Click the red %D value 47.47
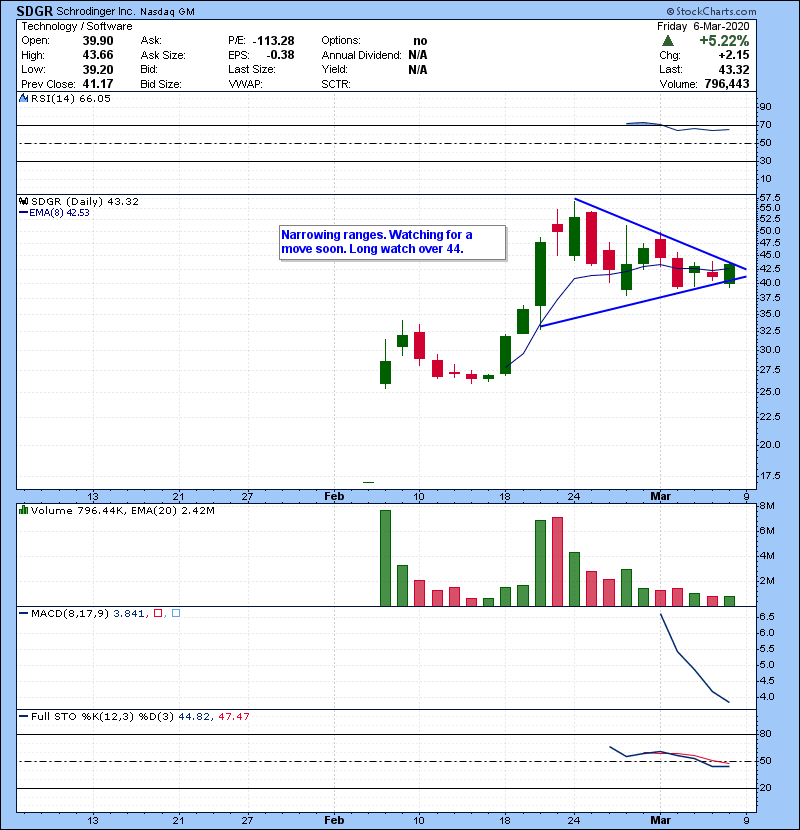This screenshot has width=800, height=830. (233, 716)
